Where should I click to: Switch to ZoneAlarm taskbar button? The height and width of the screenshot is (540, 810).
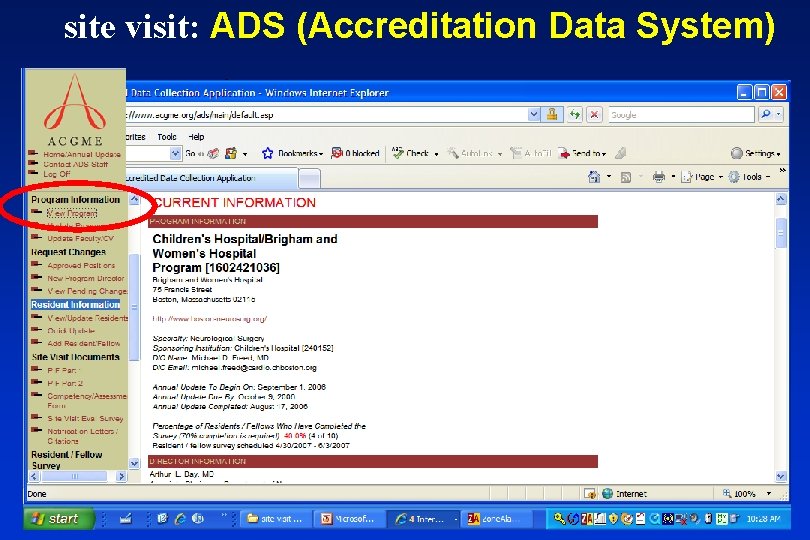(496, 518)
